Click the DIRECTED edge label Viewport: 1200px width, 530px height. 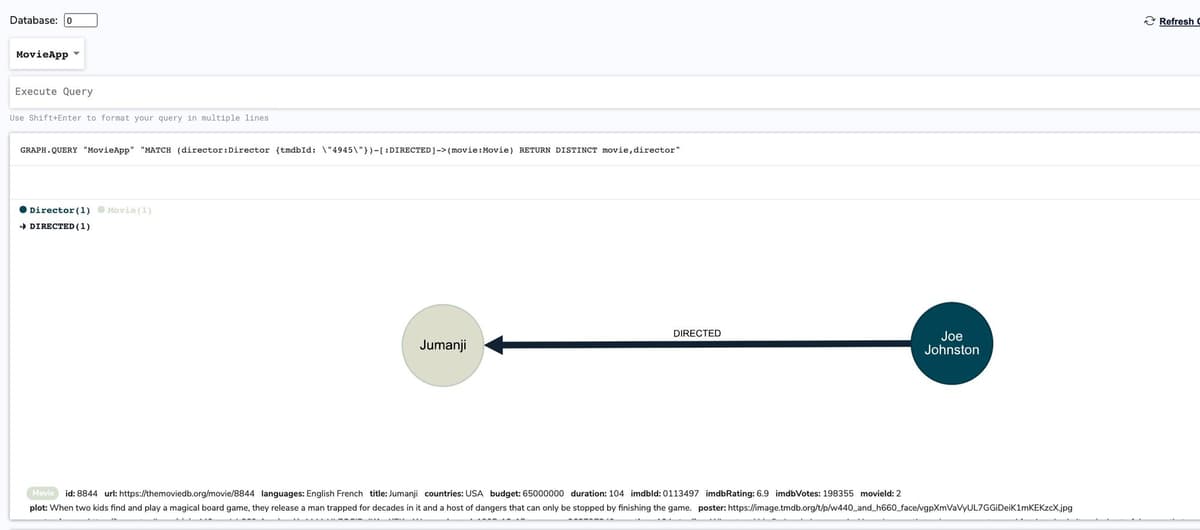697,333
